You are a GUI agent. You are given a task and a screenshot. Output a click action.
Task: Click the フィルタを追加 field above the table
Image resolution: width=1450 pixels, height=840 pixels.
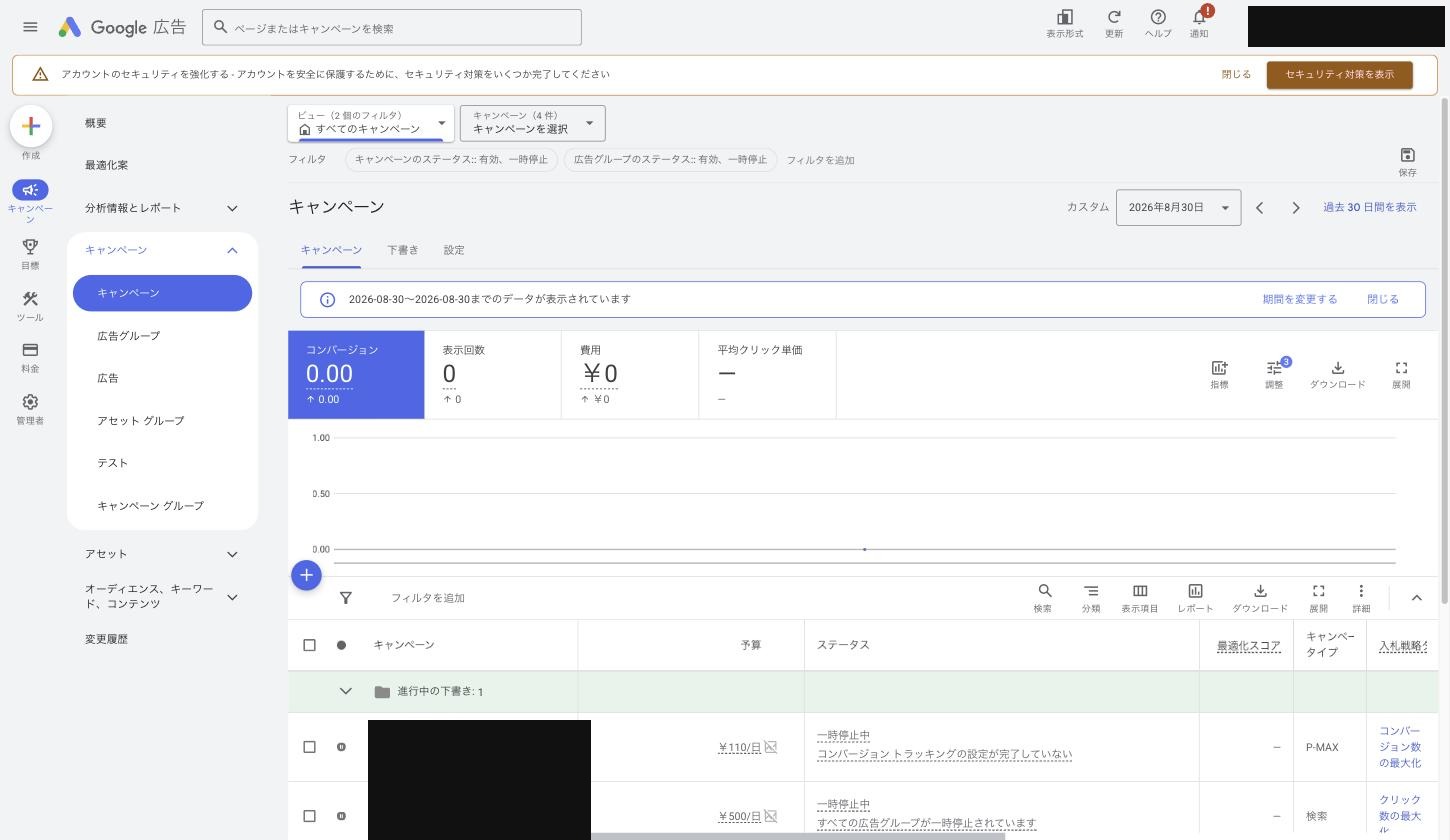pyautogui.click(x=428, y=598)
